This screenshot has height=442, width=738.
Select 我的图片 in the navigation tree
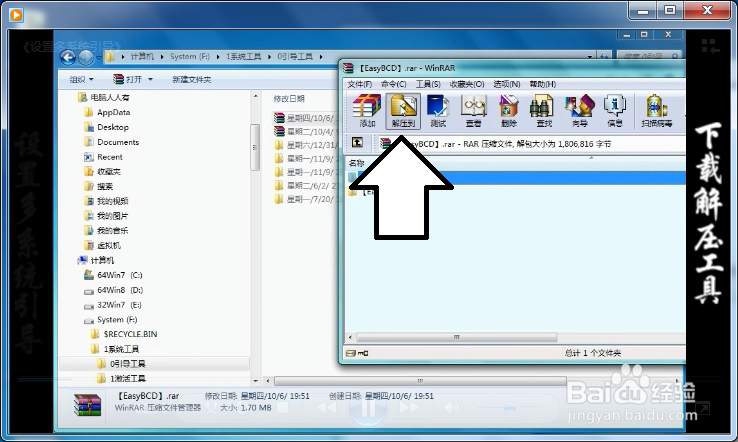(112, 216)
